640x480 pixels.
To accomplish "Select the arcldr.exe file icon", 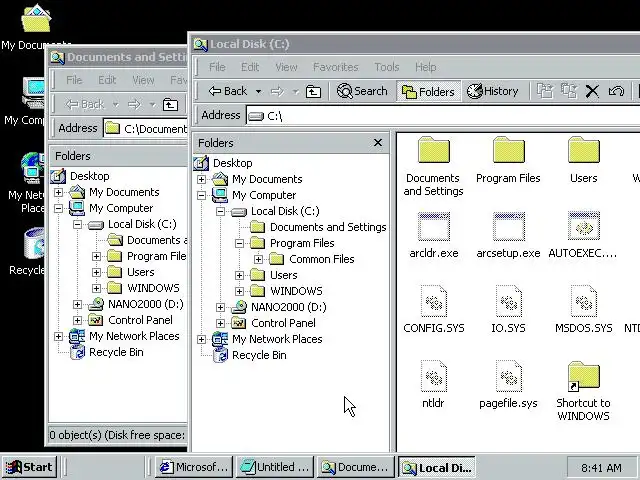I will 433,226.
